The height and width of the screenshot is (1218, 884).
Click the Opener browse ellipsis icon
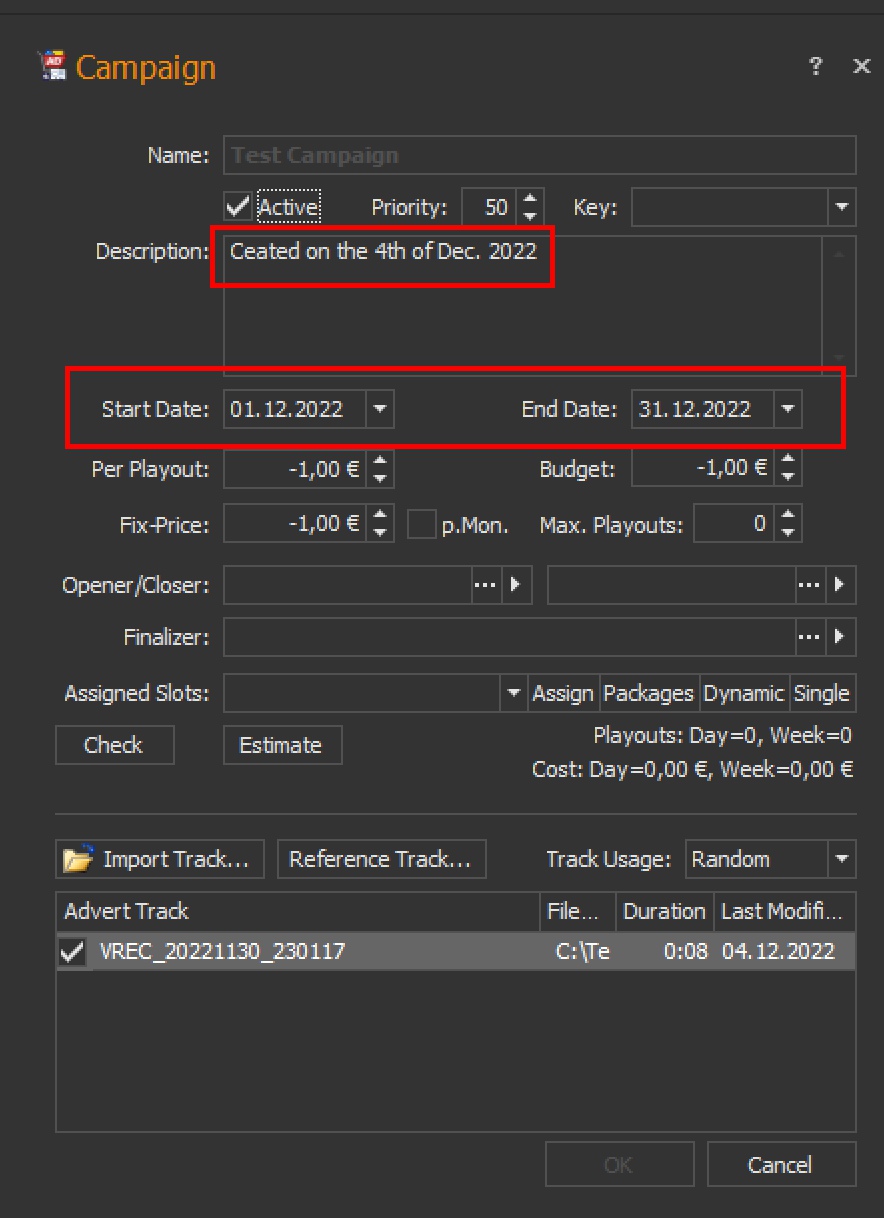pyautogui.click(x=485, y=585)
